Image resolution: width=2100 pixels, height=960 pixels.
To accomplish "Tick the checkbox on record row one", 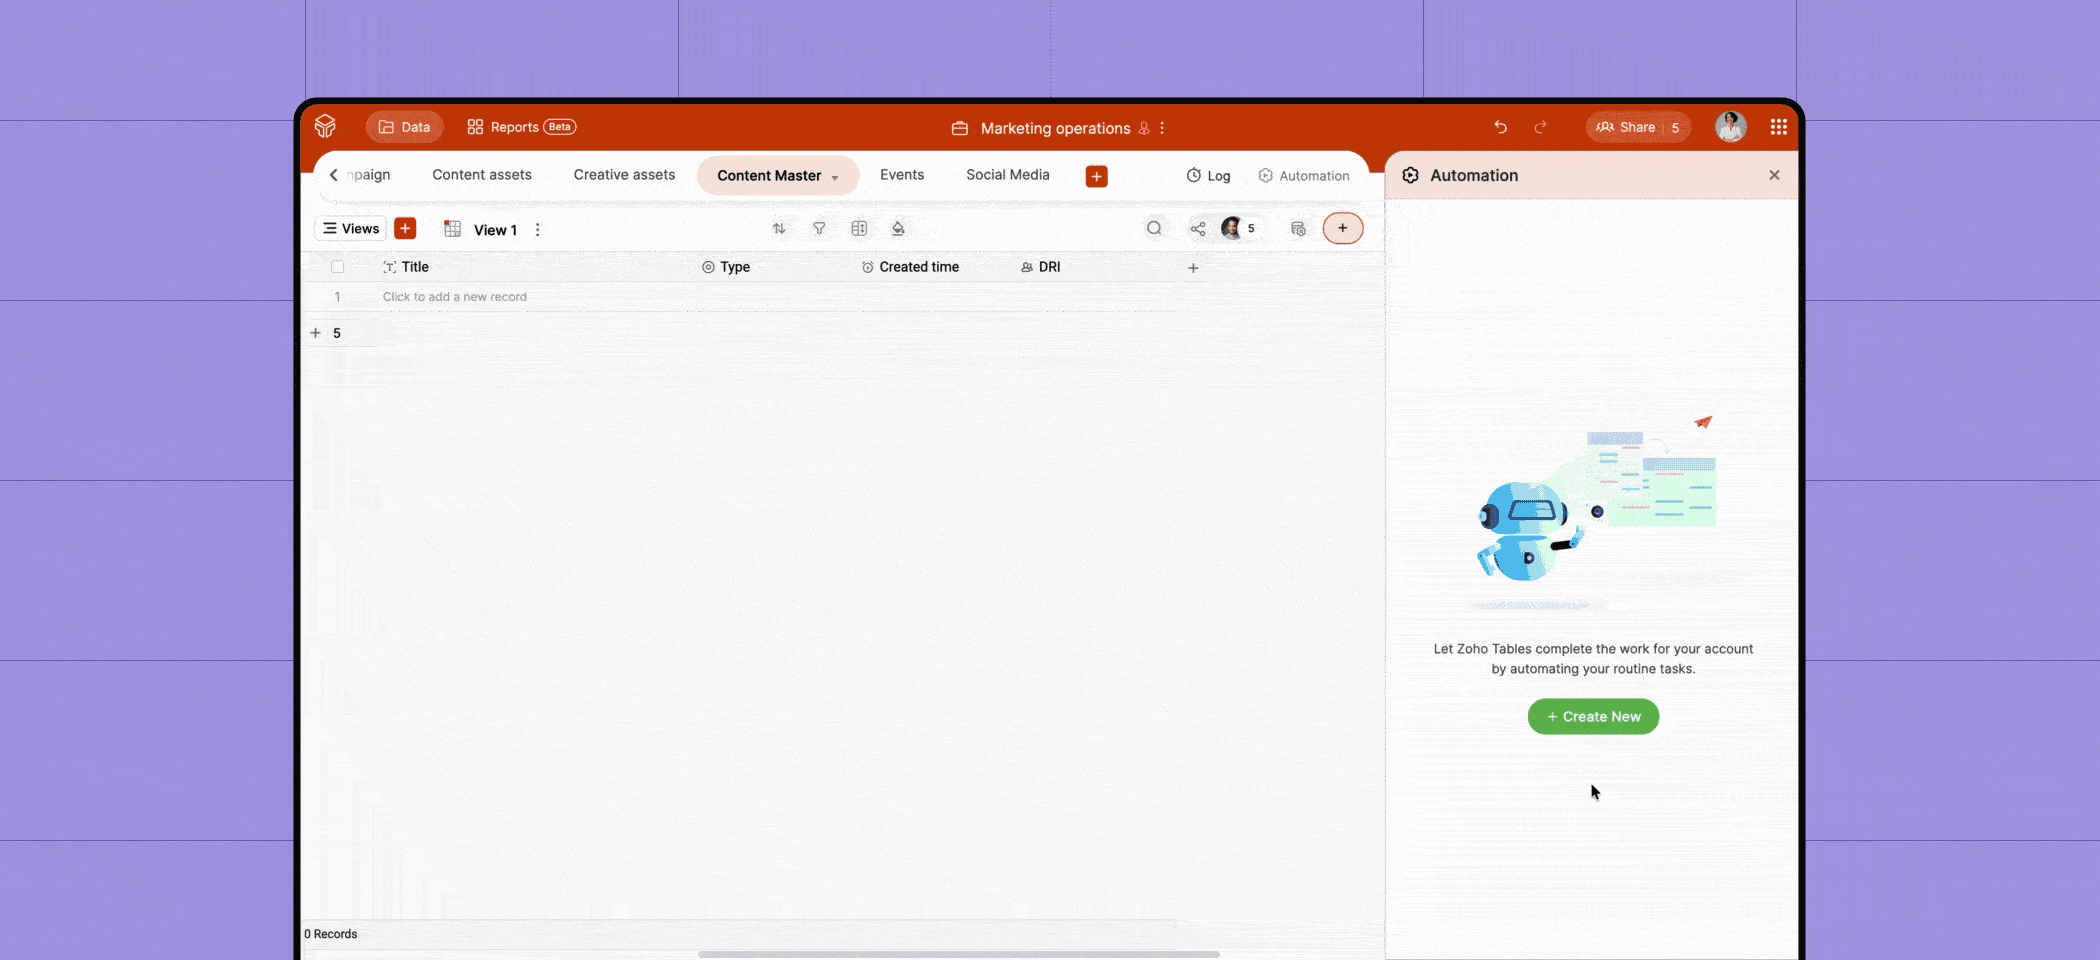I will coord(338,296).
